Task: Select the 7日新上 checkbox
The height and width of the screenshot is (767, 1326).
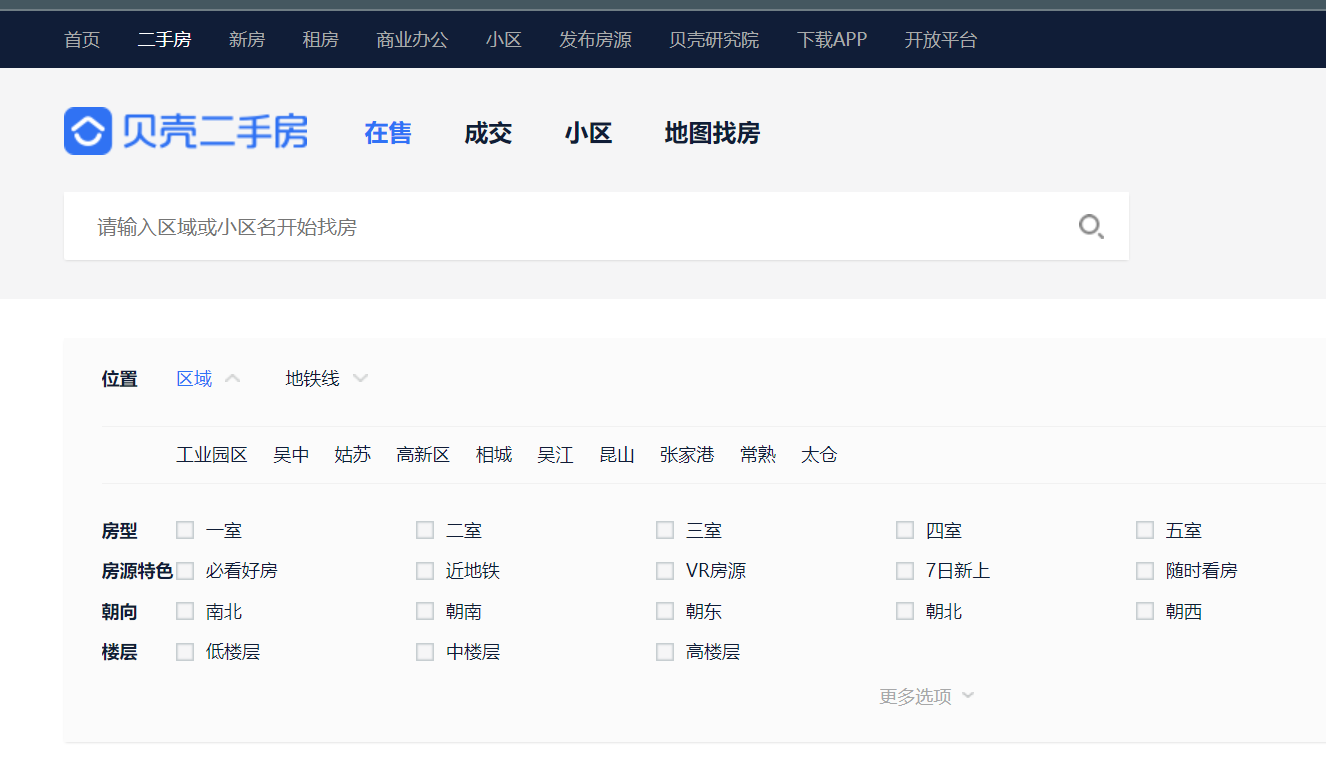Action: point(905,571)
